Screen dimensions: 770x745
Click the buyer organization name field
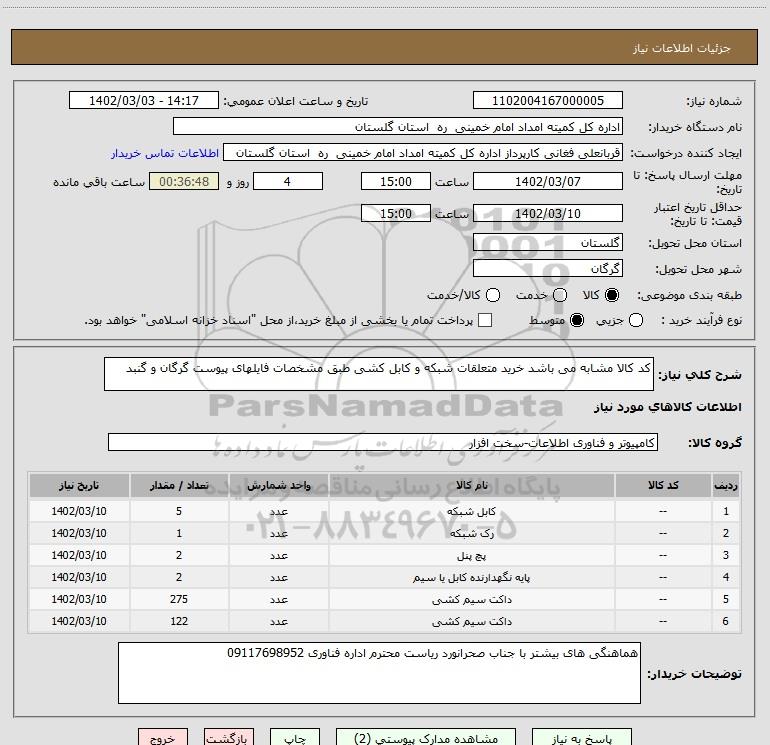[x=398, y=127]
